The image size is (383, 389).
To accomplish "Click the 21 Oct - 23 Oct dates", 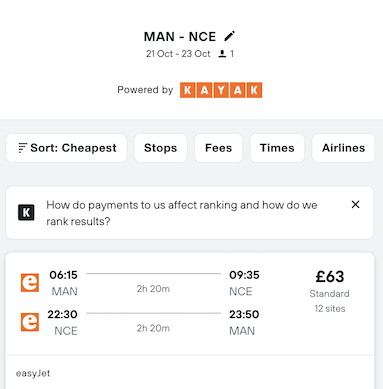I will coord(178,54).
